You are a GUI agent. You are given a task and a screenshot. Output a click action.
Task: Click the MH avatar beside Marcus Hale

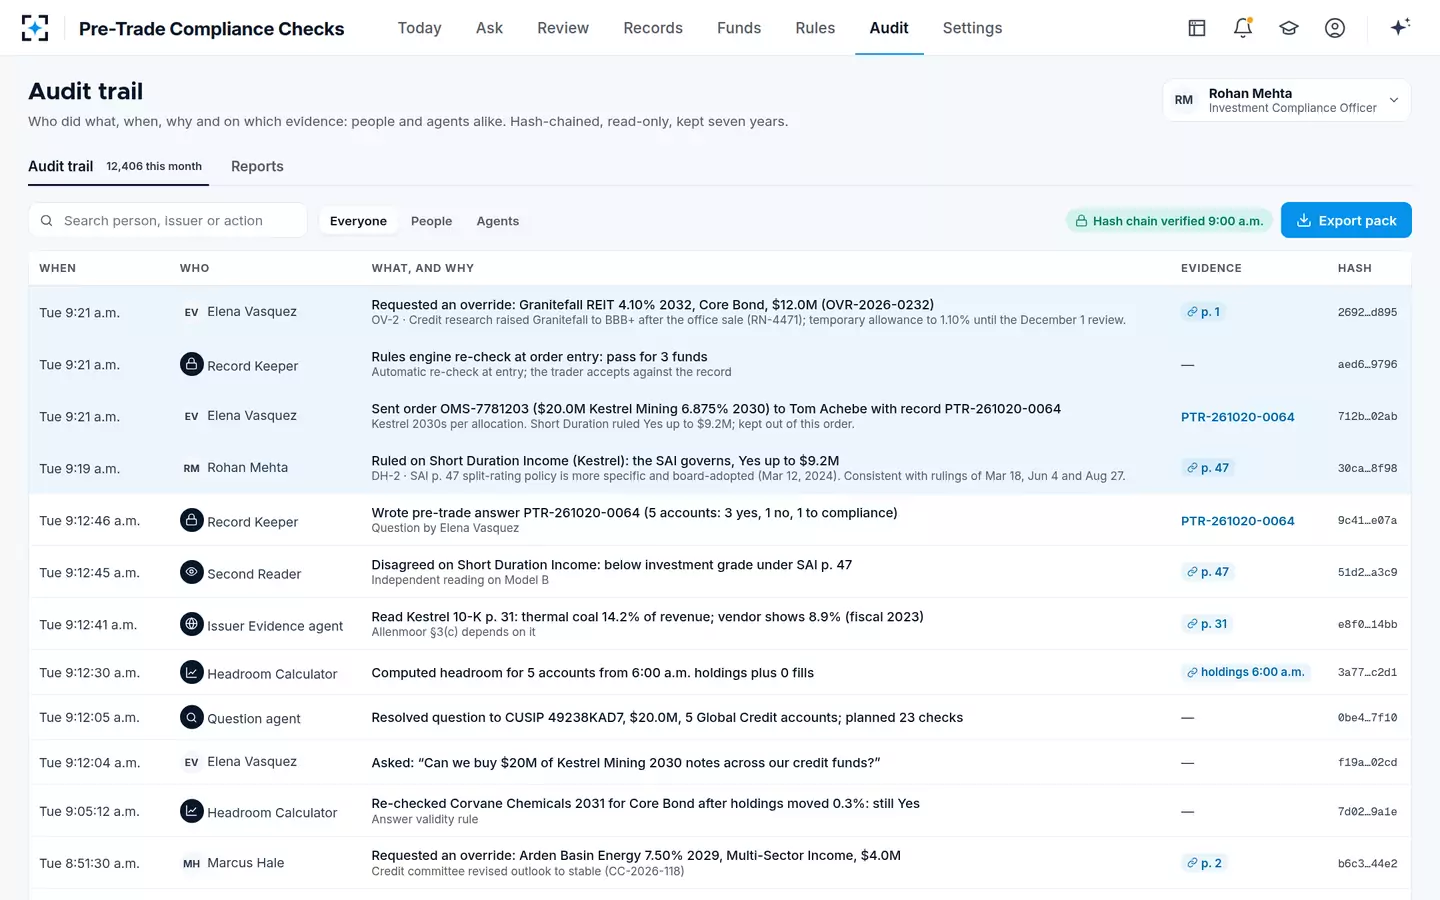pyautogui.click(x=192, y=863)
